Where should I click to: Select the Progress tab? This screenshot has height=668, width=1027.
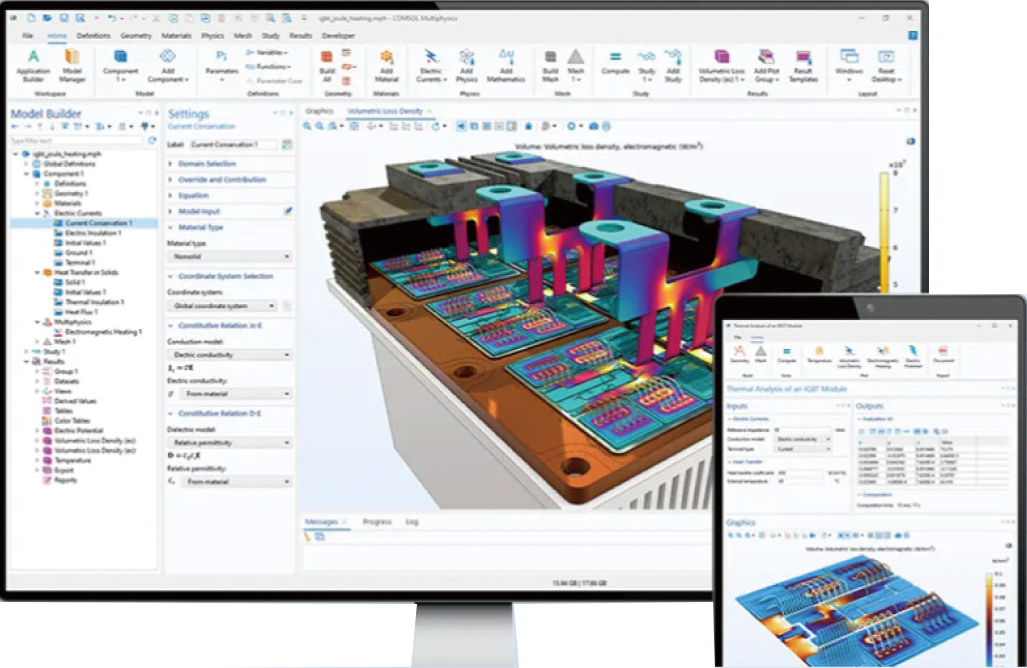point(377,522)
